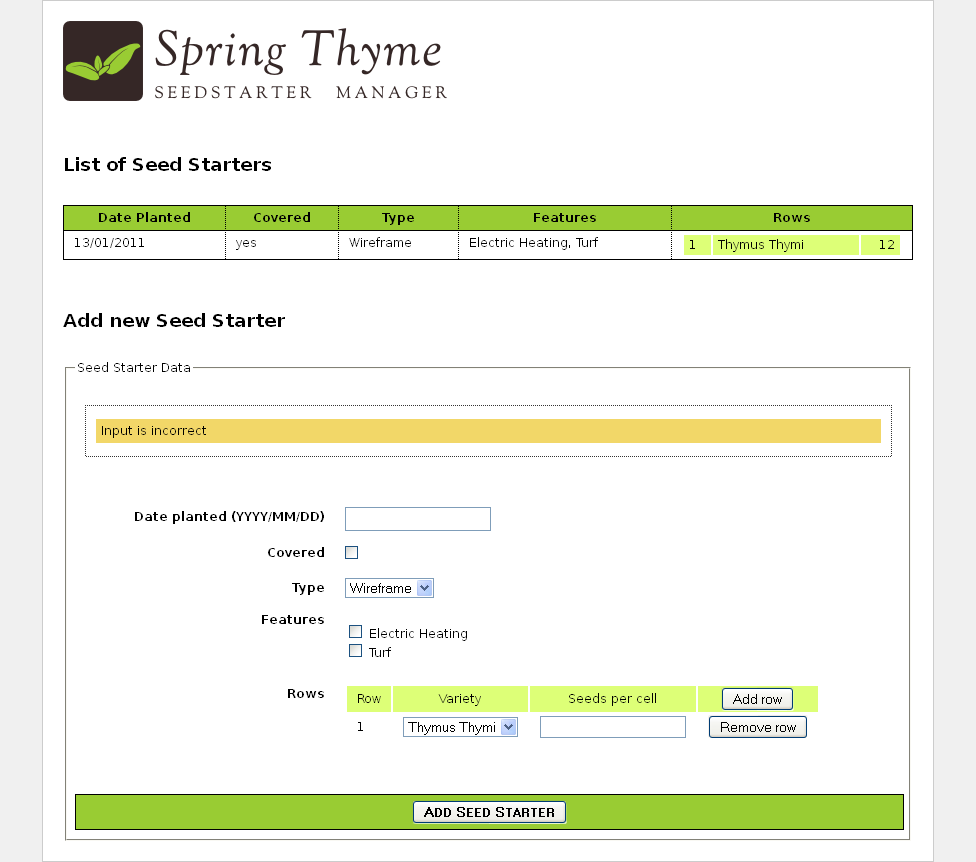Enable the Electric Heating feature

coord(356,631)
